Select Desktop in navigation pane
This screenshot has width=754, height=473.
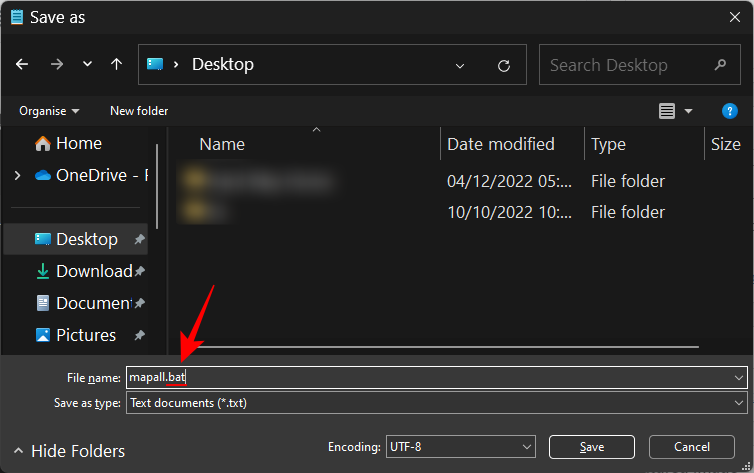(75, 239)
